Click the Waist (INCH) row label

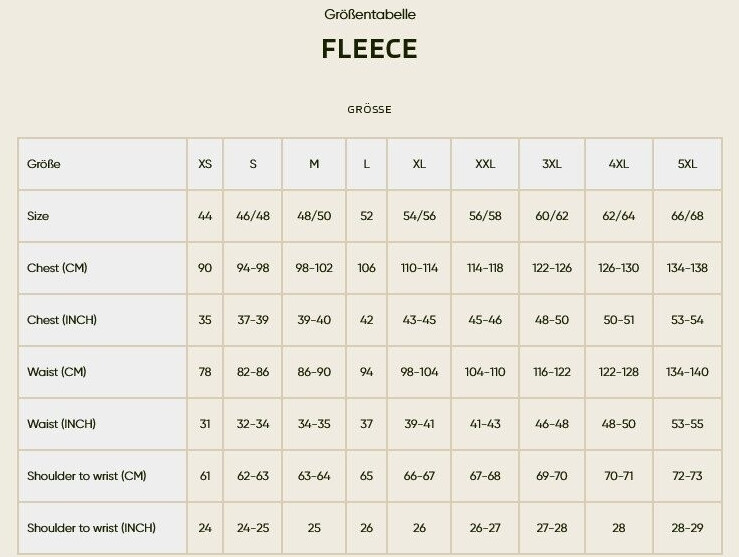[61, 424]
